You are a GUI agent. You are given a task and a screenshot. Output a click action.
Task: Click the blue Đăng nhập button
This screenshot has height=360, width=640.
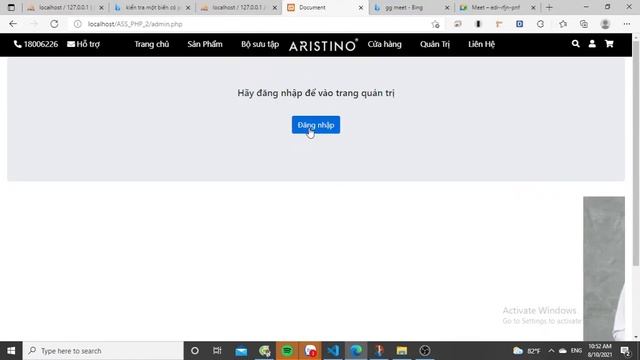316,125
